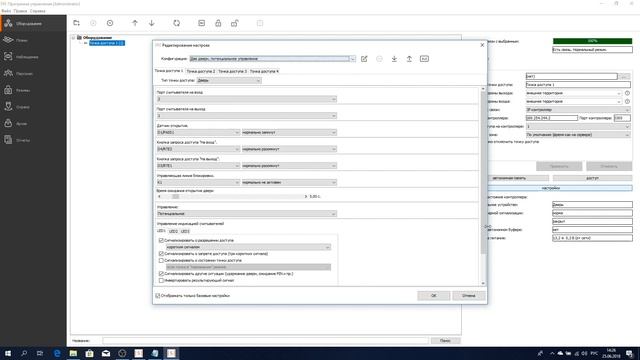Switch to Точка доступа 2 tab
Viewport: 640px width, 360px height.
coord(201,71)
